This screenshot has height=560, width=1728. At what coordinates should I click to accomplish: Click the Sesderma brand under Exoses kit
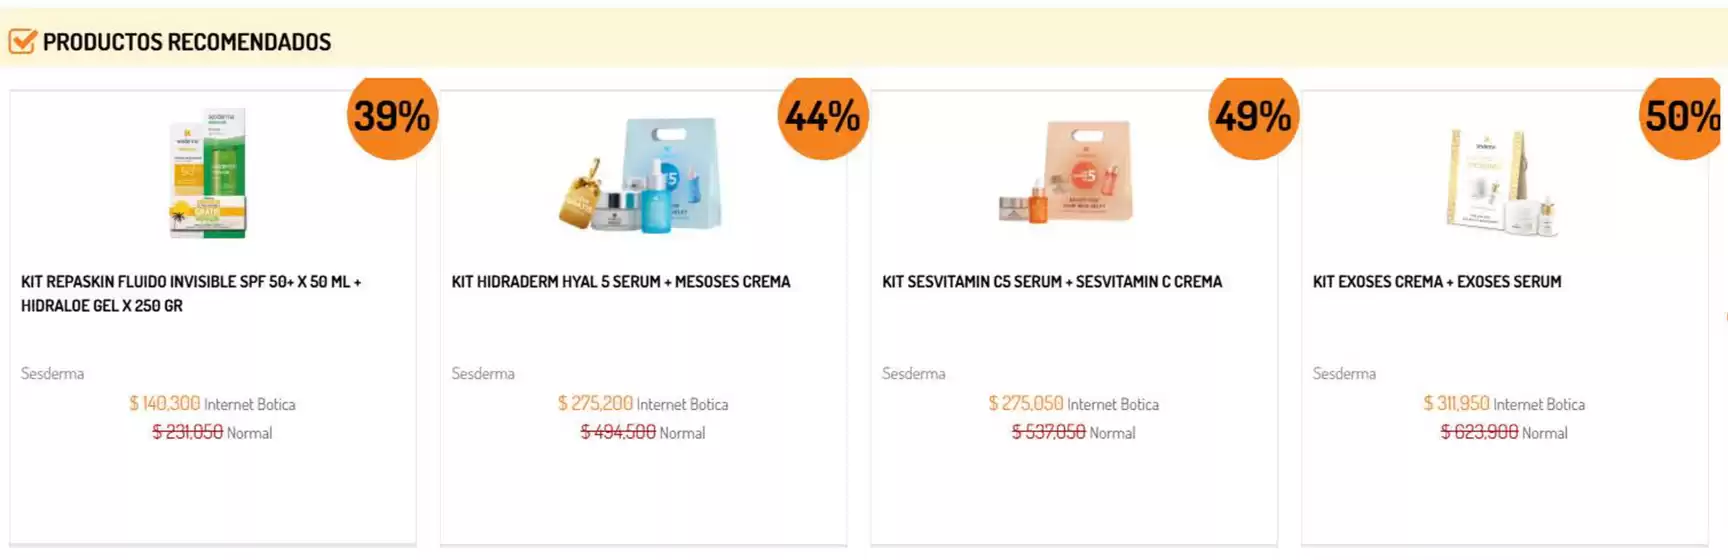1344,373
